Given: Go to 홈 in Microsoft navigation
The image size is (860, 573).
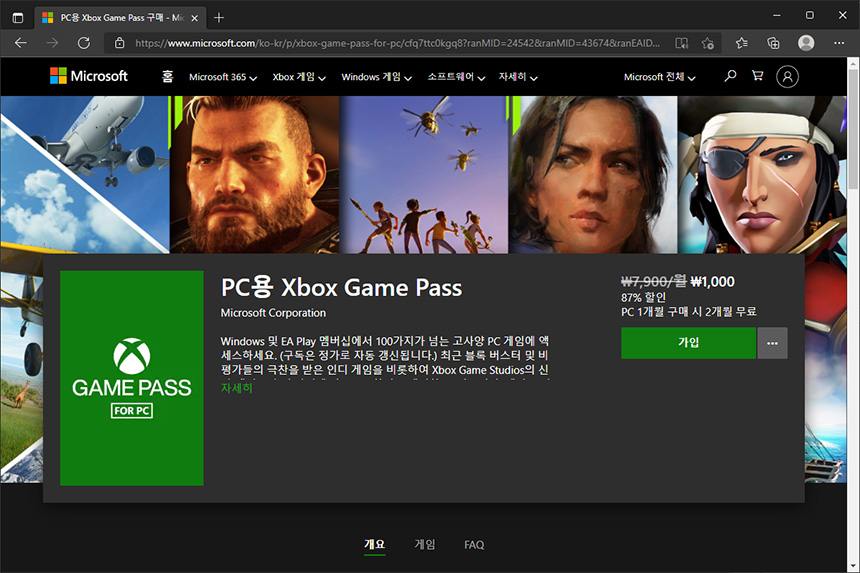Looking at the screenshot, I should point(167,76).
